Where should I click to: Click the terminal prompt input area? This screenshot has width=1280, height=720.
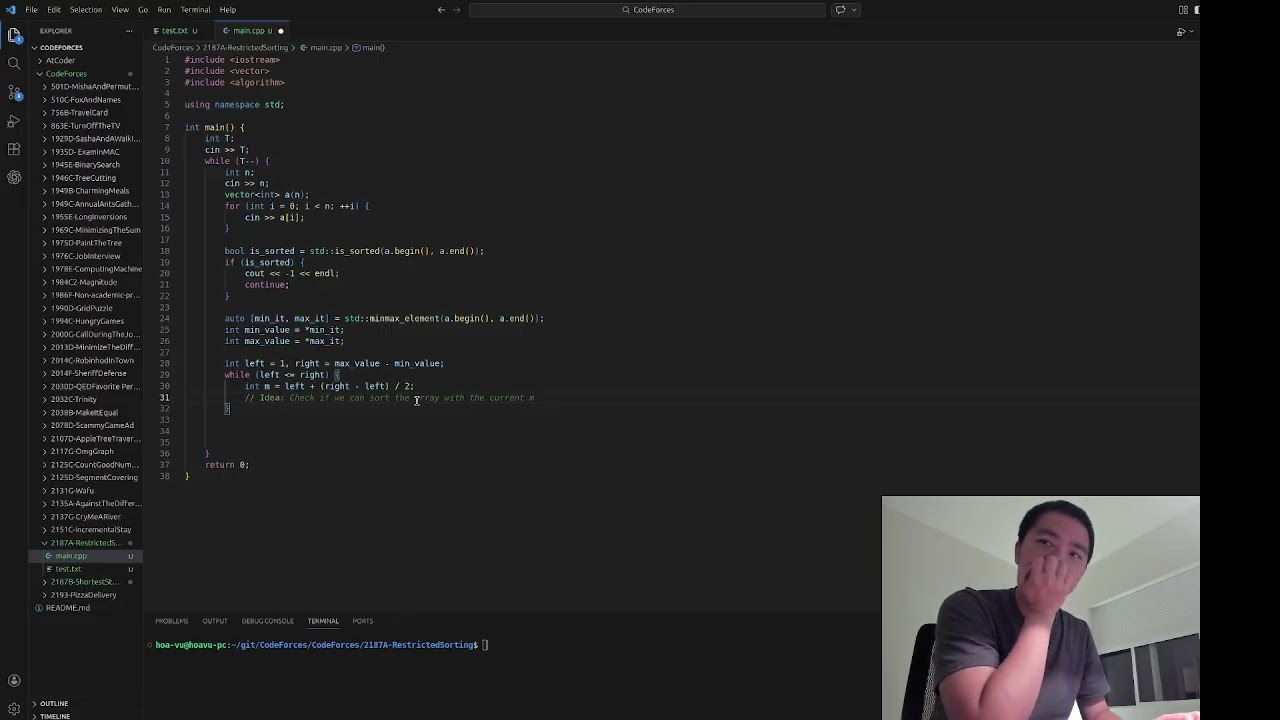pos(484,645)
